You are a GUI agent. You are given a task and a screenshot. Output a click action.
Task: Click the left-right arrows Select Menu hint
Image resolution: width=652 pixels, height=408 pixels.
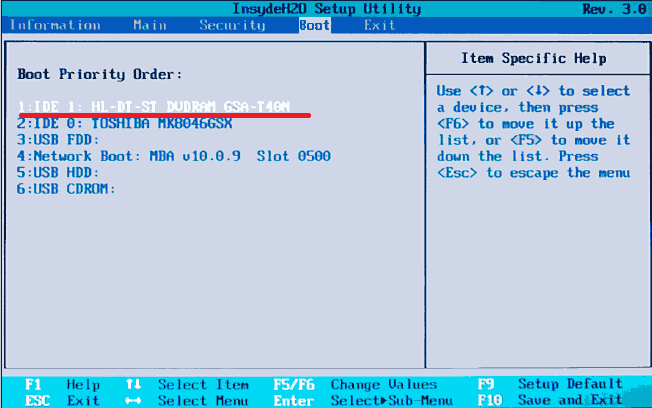(x=187, y=401)
